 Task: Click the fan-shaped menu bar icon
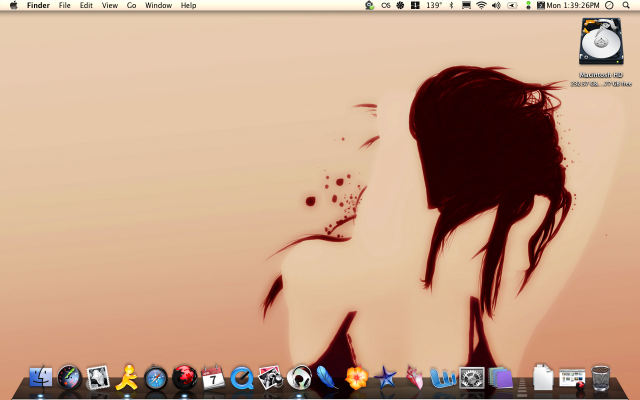(x=400, y=5)
